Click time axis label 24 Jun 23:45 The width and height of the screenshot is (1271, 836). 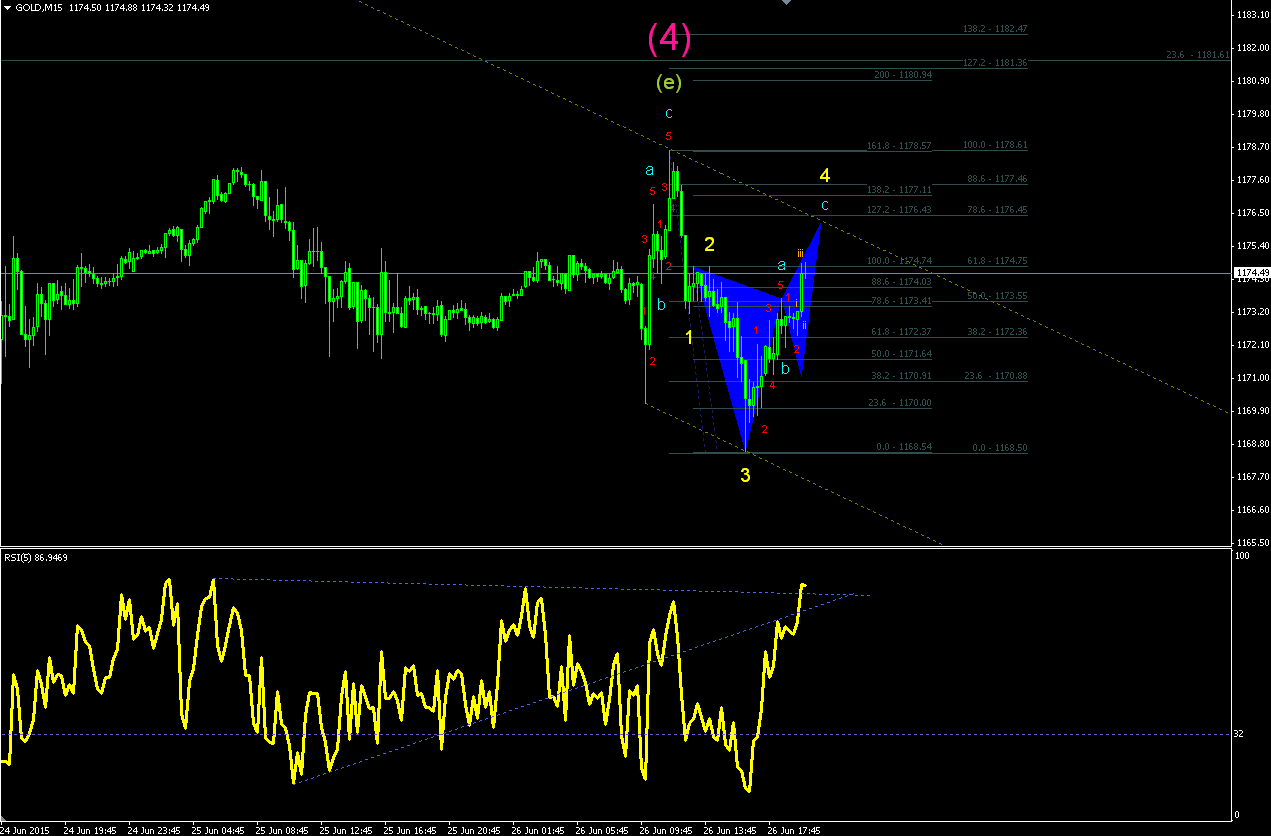pyautogui.click(x=154, y=830)
